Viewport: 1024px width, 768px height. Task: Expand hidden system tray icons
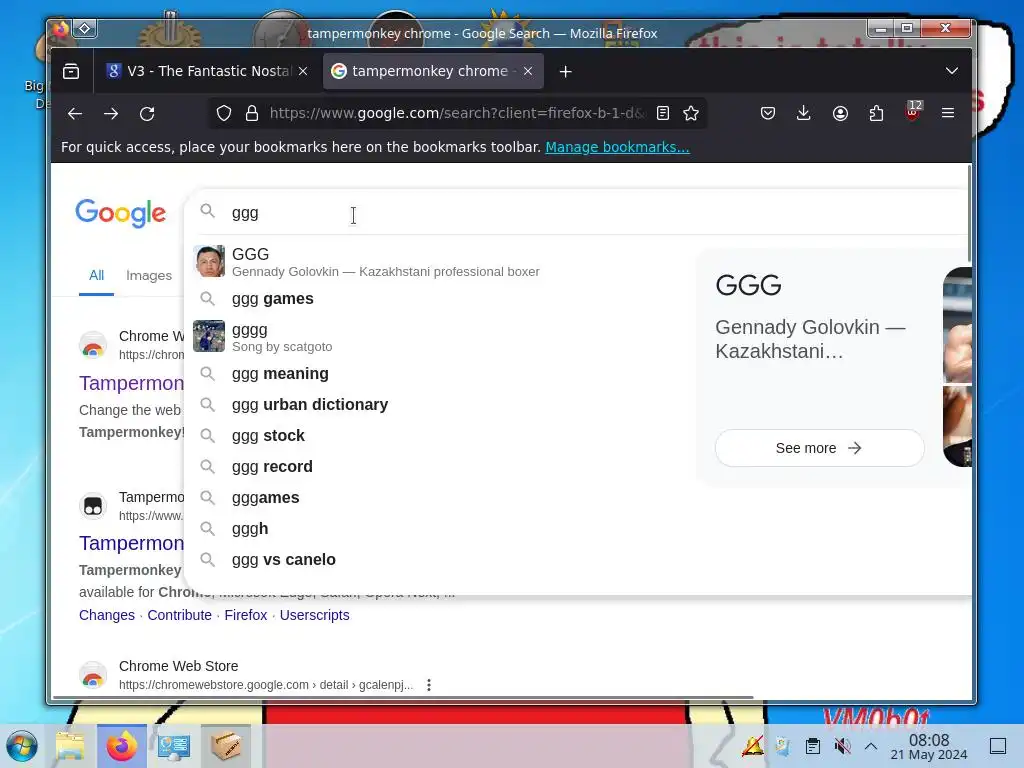tap(871, 746)
